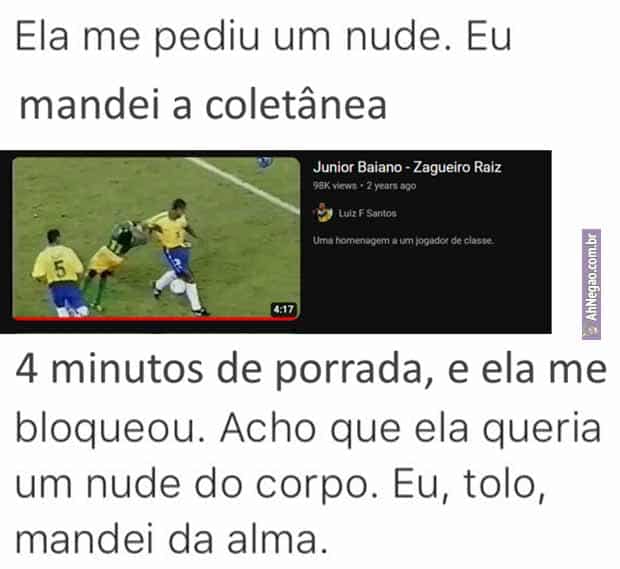Click the 'mandei da alma.' final line
Viewport: 620px width, 569px height.
tap(172, 539)
